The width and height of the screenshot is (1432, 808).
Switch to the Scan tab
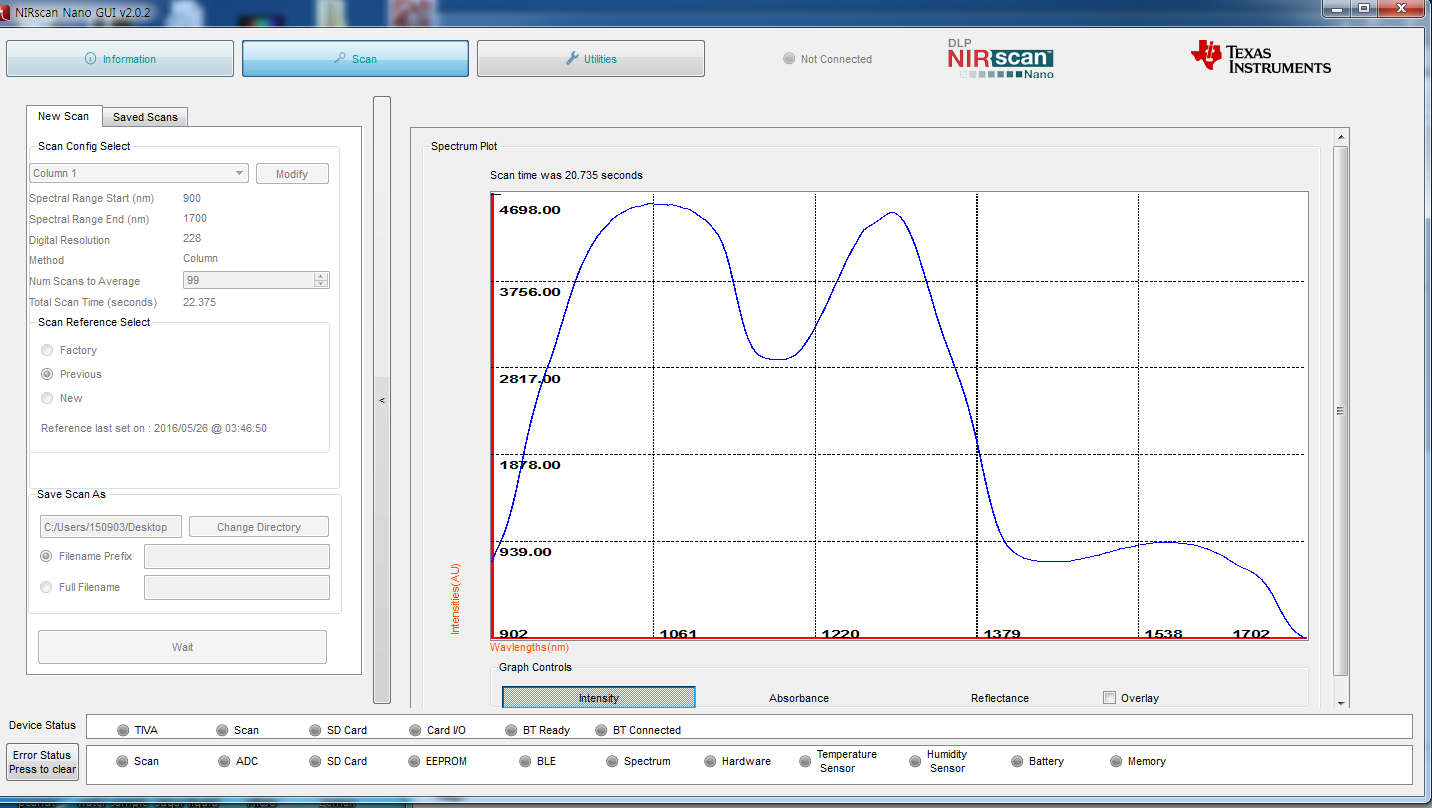tap(355, 59)
